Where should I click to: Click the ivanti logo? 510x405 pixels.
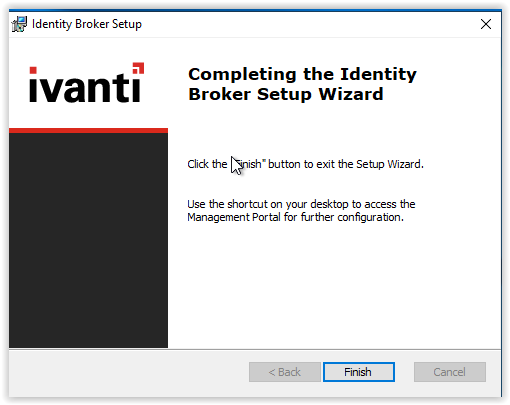pos(87,82)
